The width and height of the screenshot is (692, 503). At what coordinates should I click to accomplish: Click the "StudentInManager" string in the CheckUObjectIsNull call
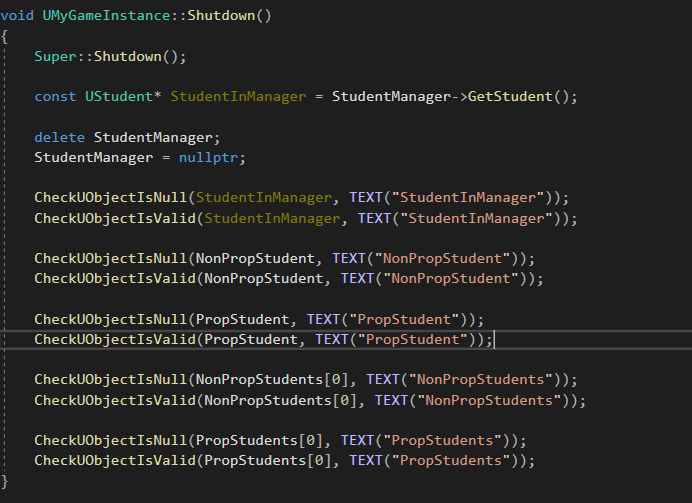[x=468, y=197]
